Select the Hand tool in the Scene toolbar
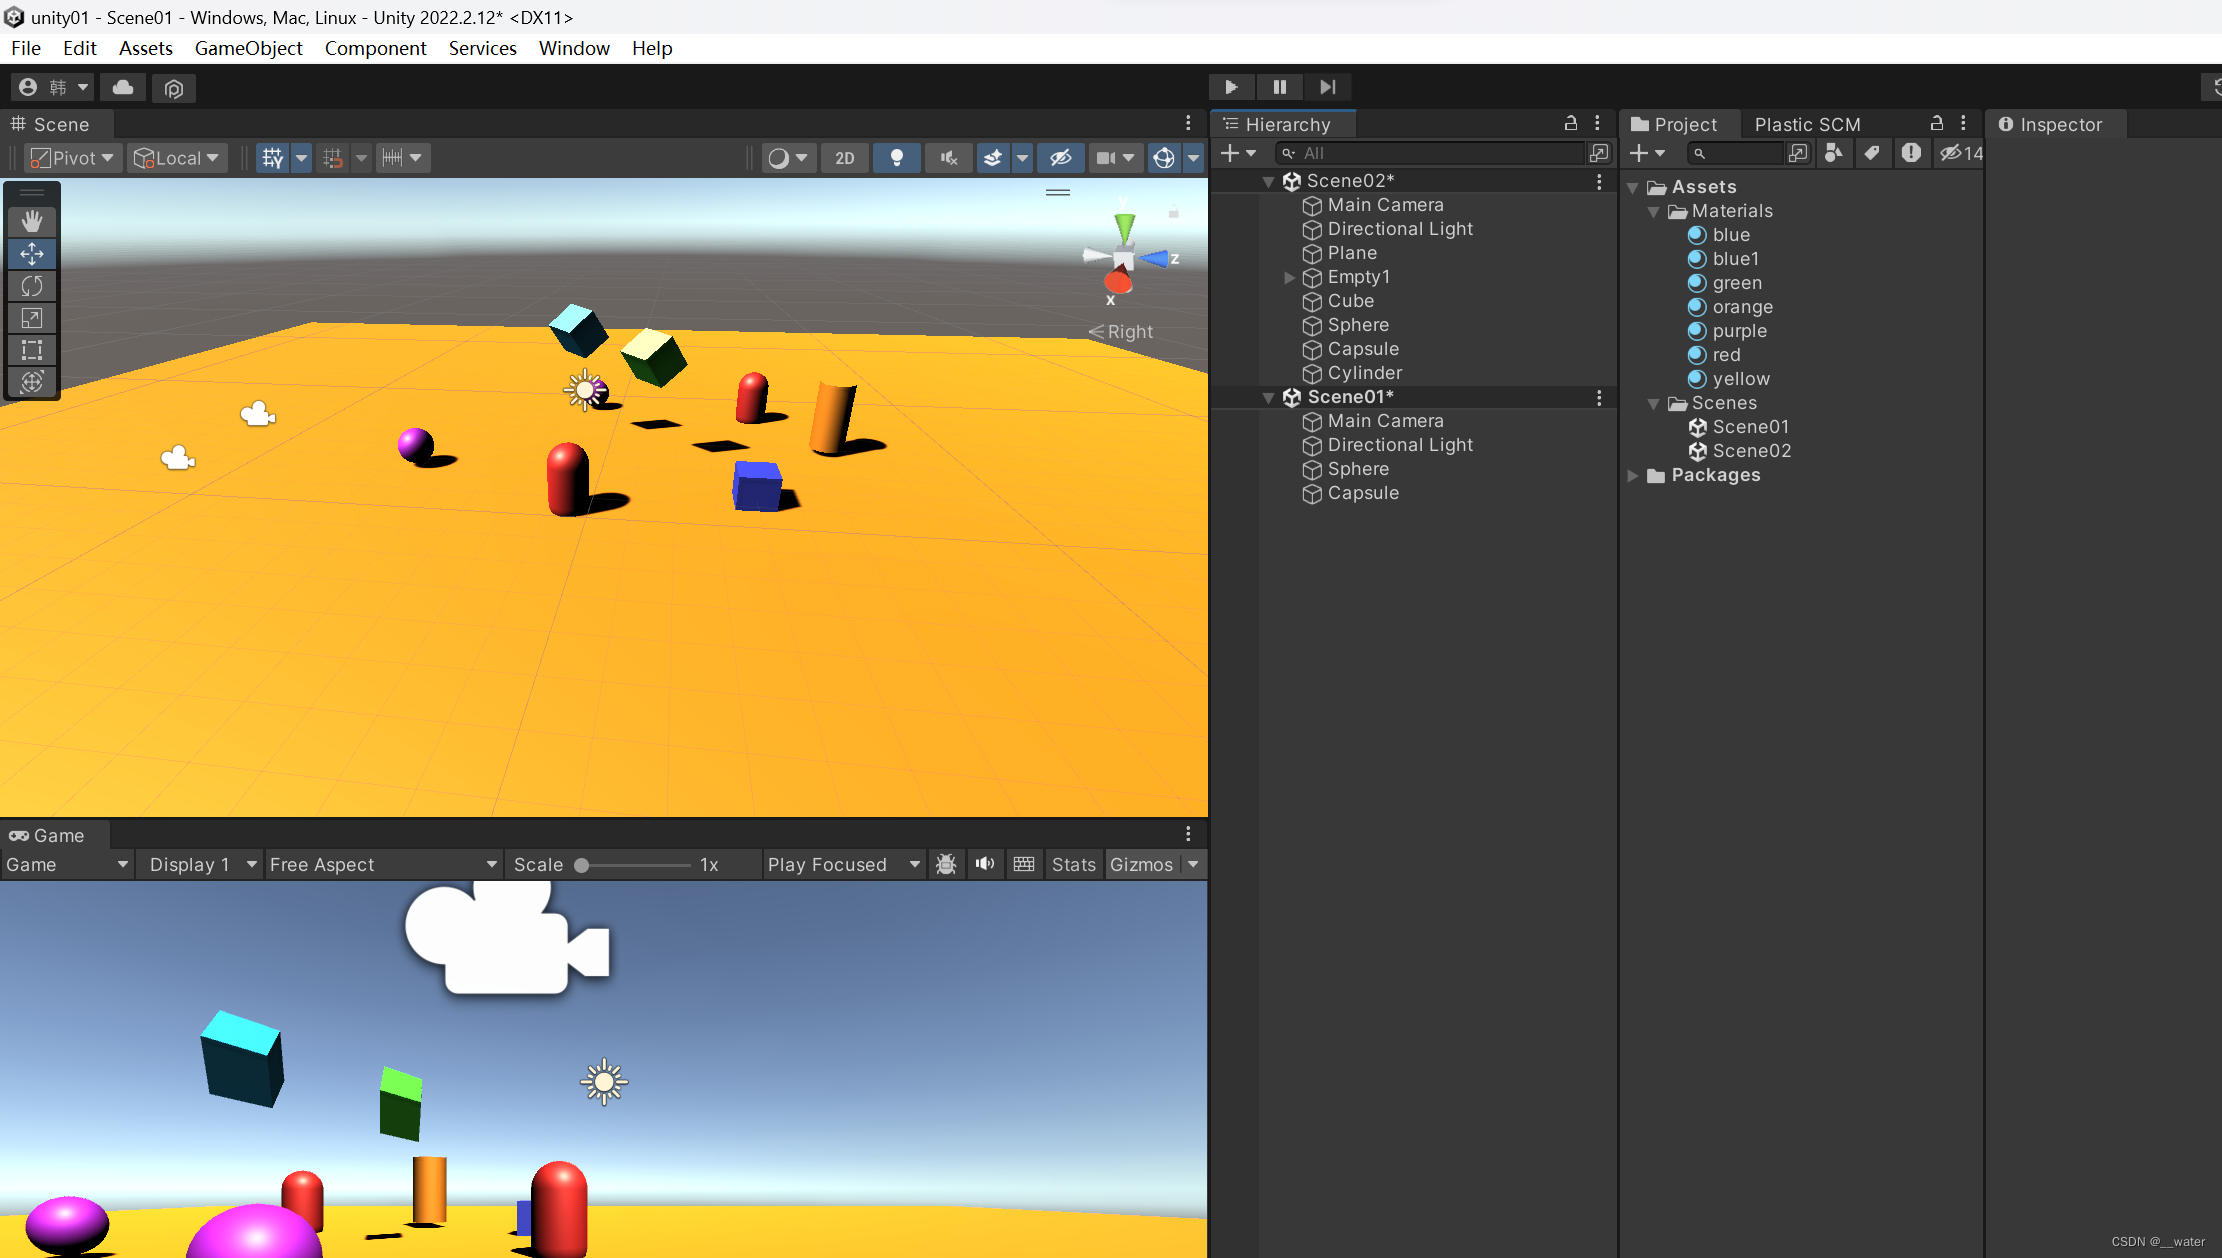The width and height of the screenshot is (2222, 1258). point(31,220)
